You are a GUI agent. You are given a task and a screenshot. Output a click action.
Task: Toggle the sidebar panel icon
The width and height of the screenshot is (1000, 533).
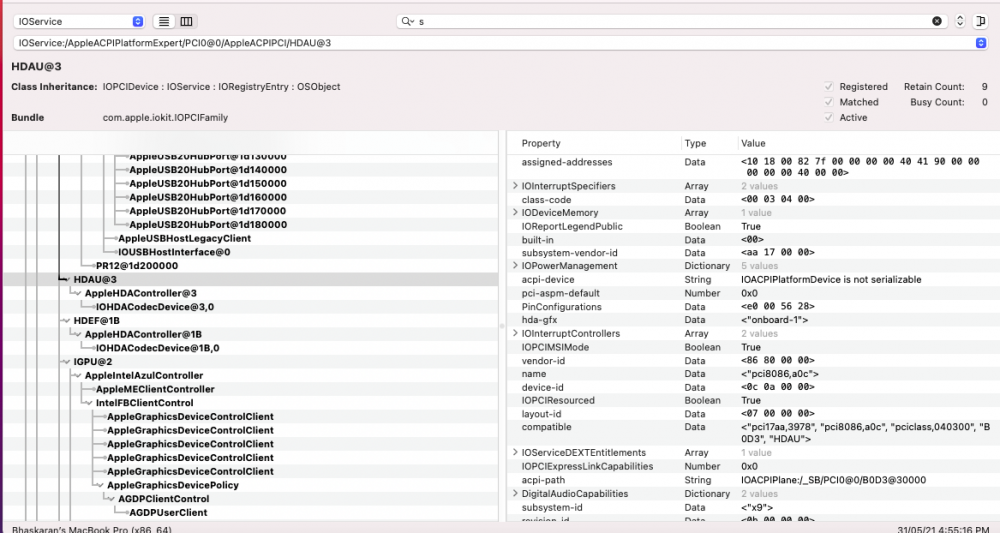pyautogui.click(x=980, y=21)
